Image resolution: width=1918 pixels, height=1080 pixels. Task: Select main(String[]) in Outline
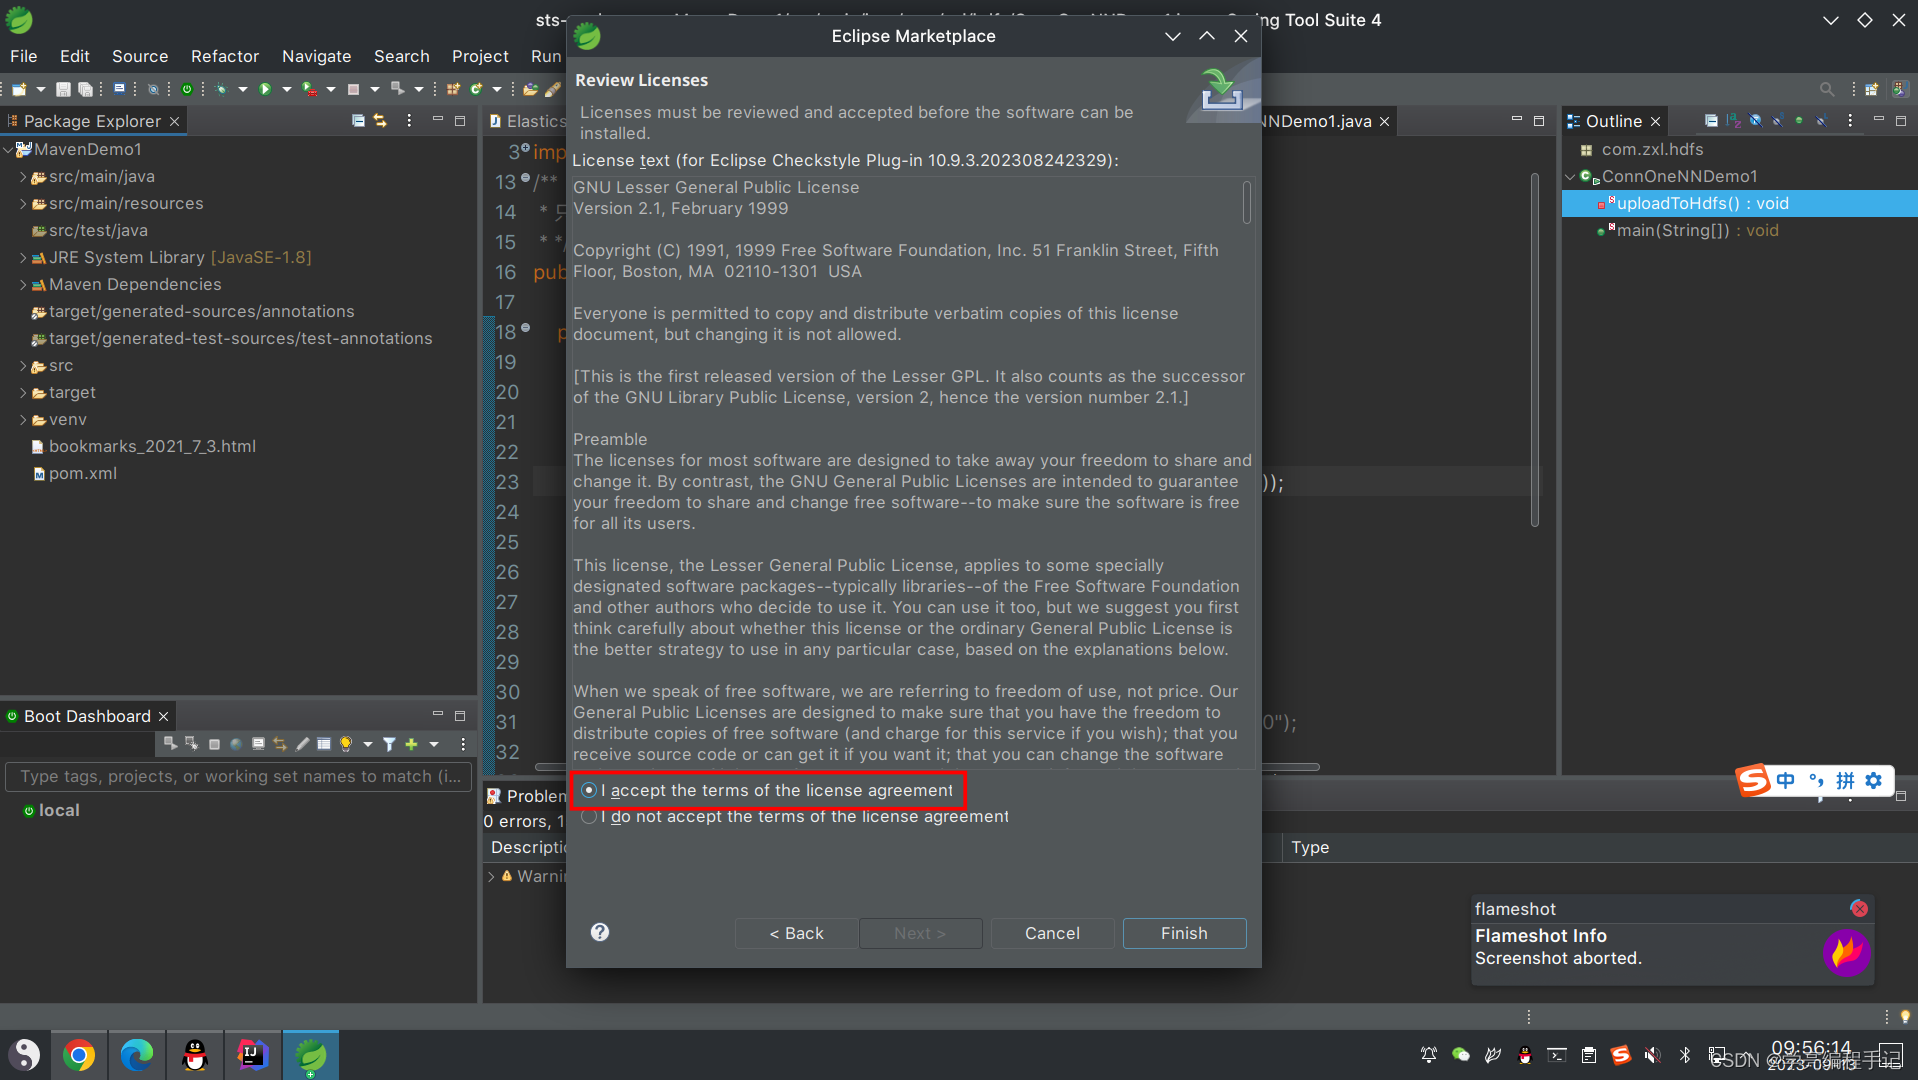tap(1698, 230)
